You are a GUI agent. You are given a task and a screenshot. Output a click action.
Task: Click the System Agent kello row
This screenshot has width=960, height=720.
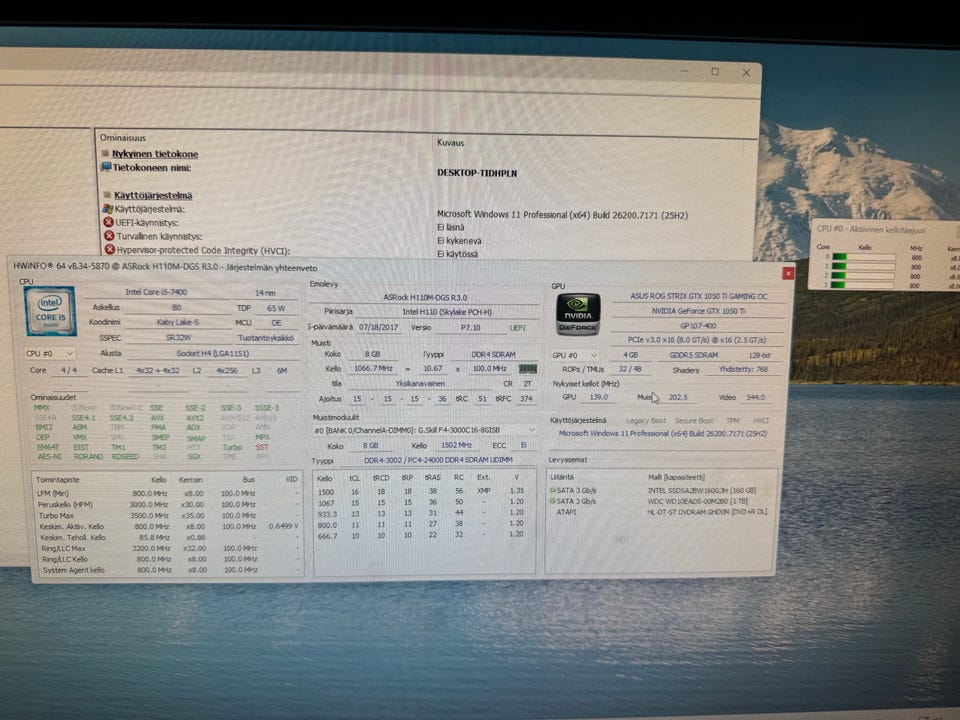[167, 570]
